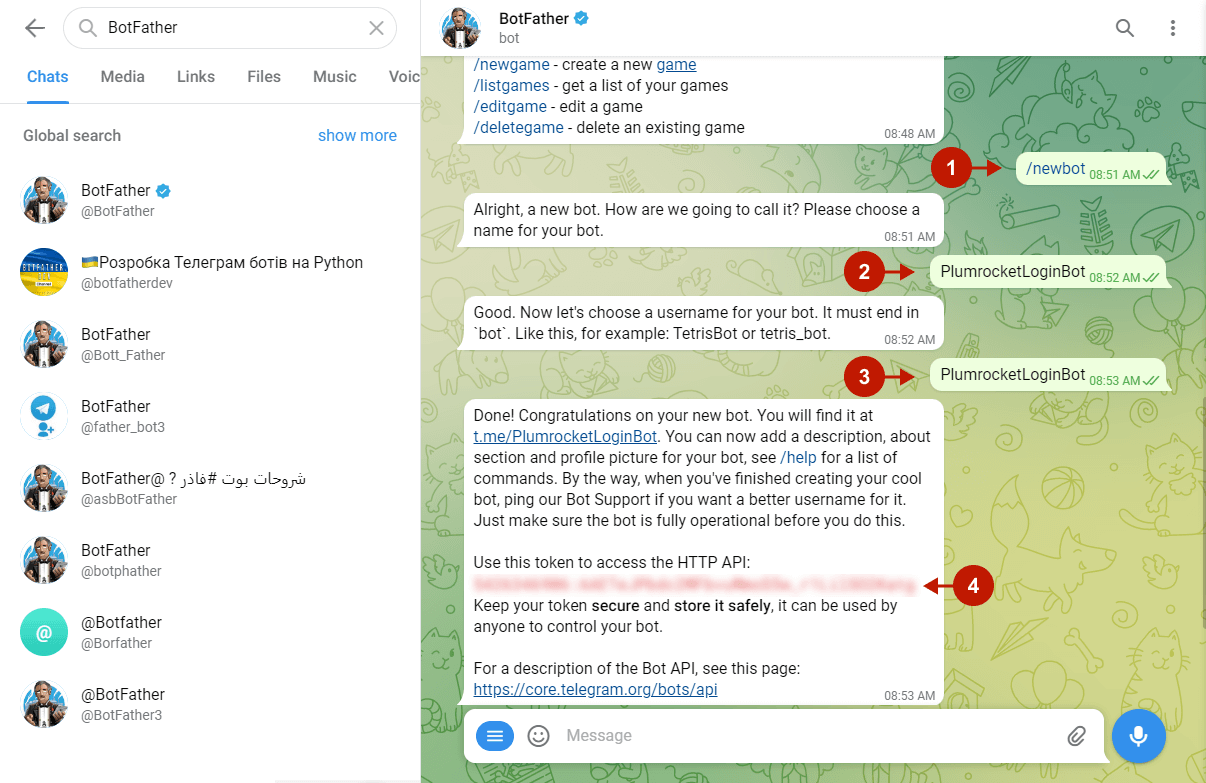Click 'show more' in Global search
This screenshot has width=1206, height=783.
(x=357, y=136)
